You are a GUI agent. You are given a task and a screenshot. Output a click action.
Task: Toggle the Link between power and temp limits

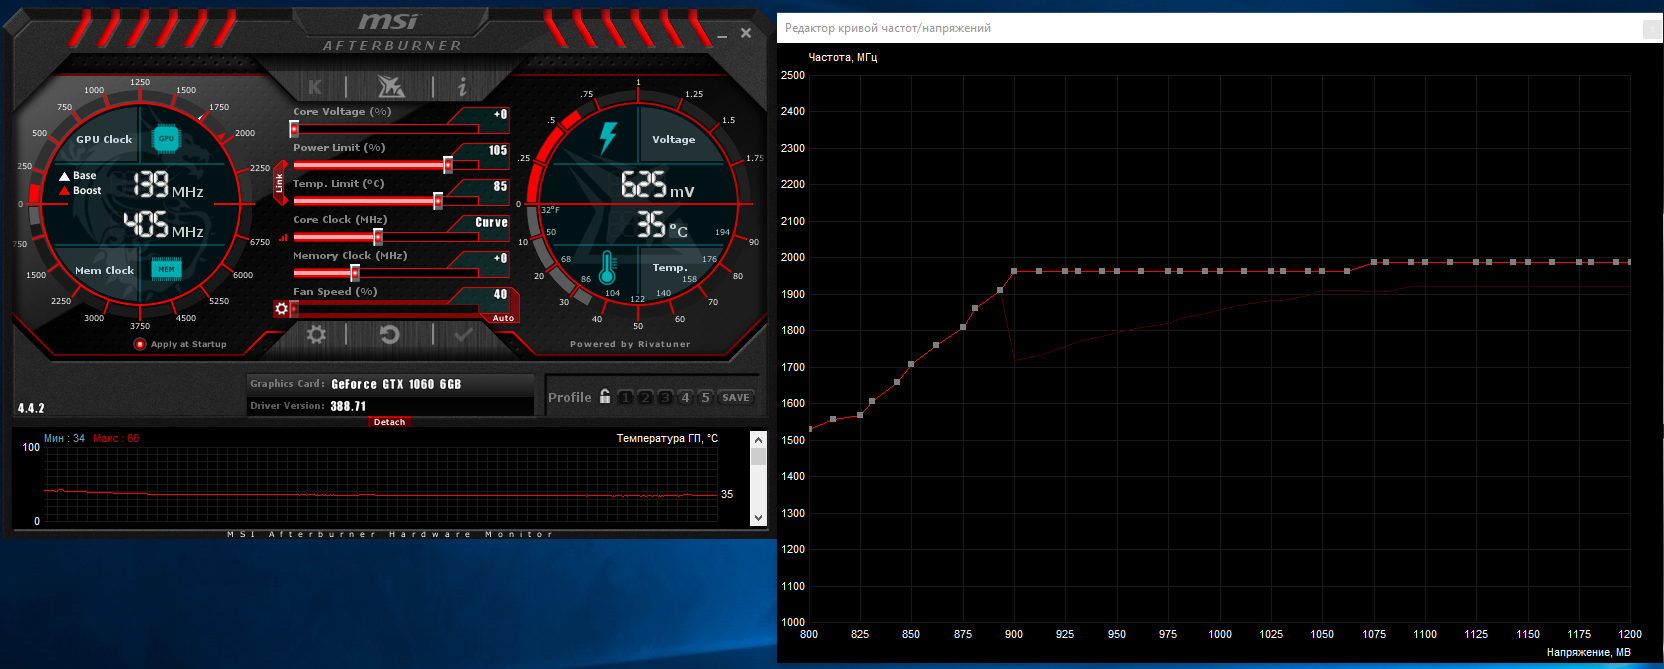tap(280, 182)
